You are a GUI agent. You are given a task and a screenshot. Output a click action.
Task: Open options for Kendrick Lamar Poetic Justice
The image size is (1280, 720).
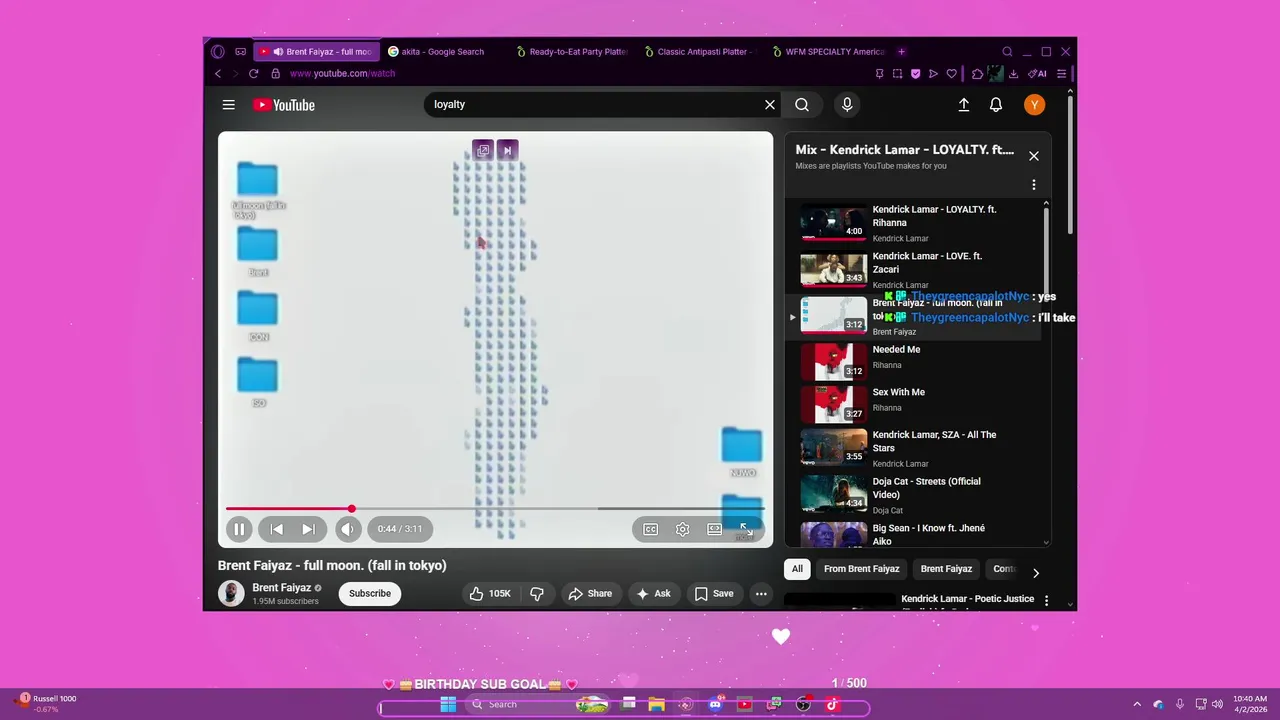coord(1046,600)
